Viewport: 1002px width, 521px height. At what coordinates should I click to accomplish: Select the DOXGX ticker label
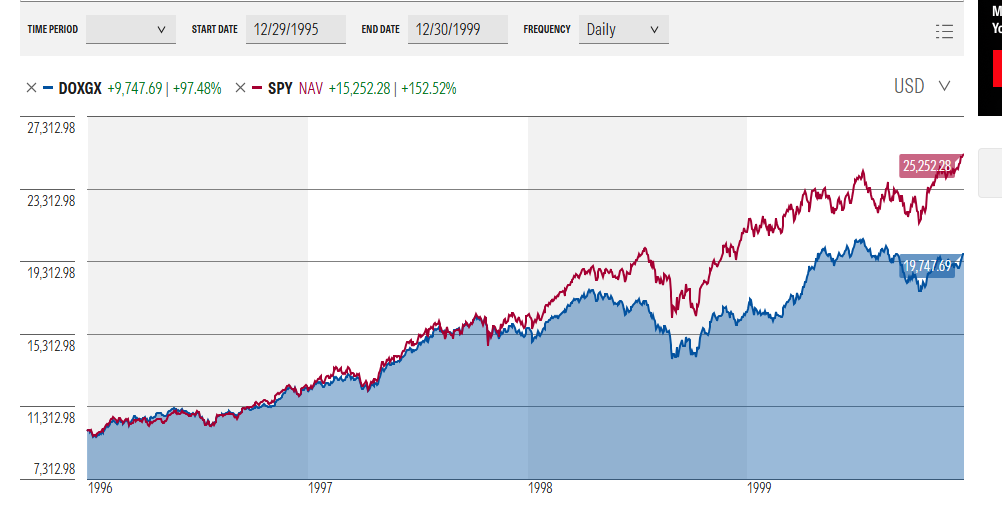(80, 88)
